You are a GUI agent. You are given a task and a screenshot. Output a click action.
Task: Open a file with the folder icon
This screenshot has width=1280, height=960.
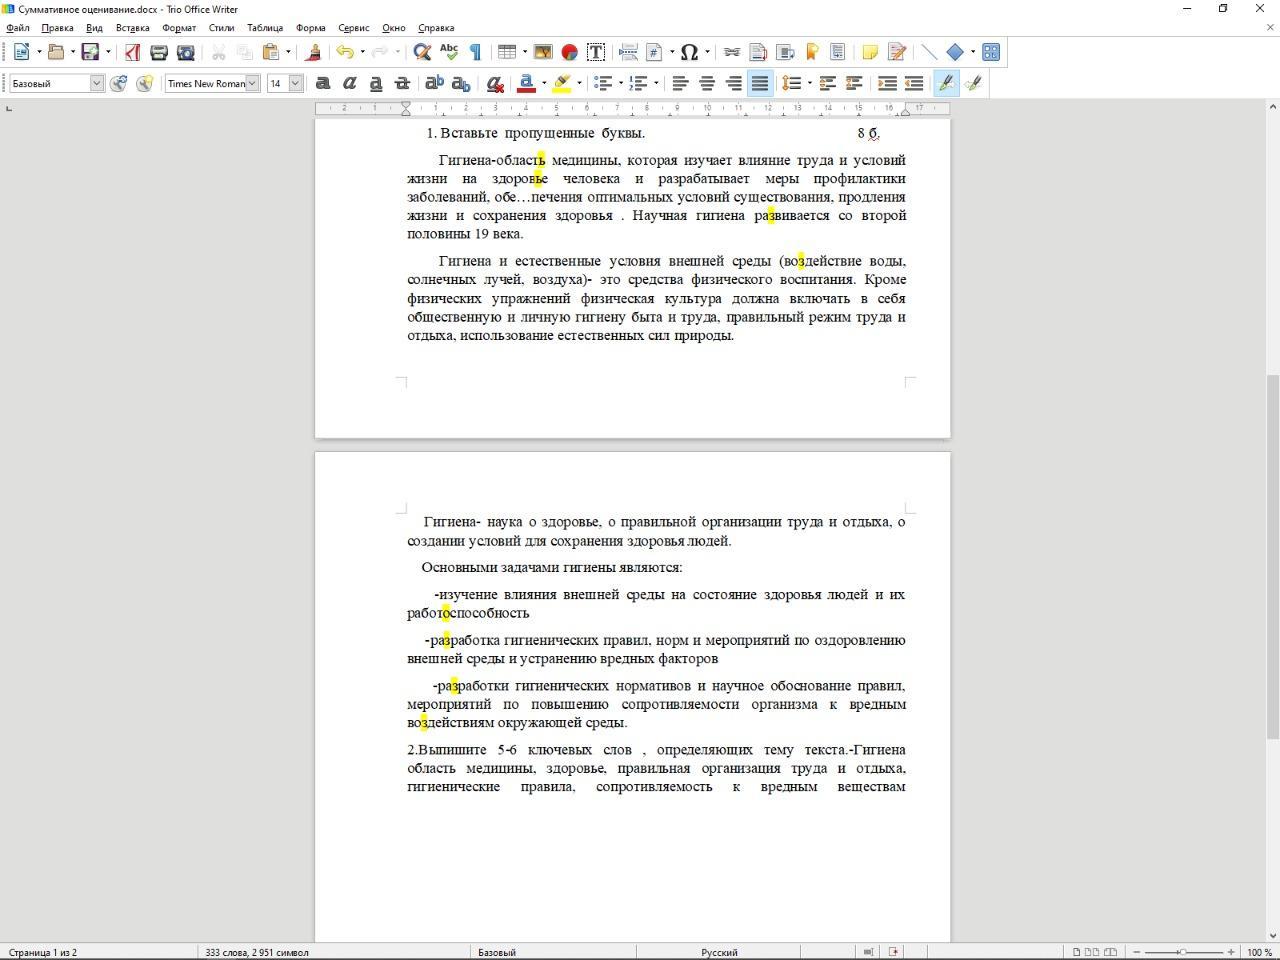point(56,52)
